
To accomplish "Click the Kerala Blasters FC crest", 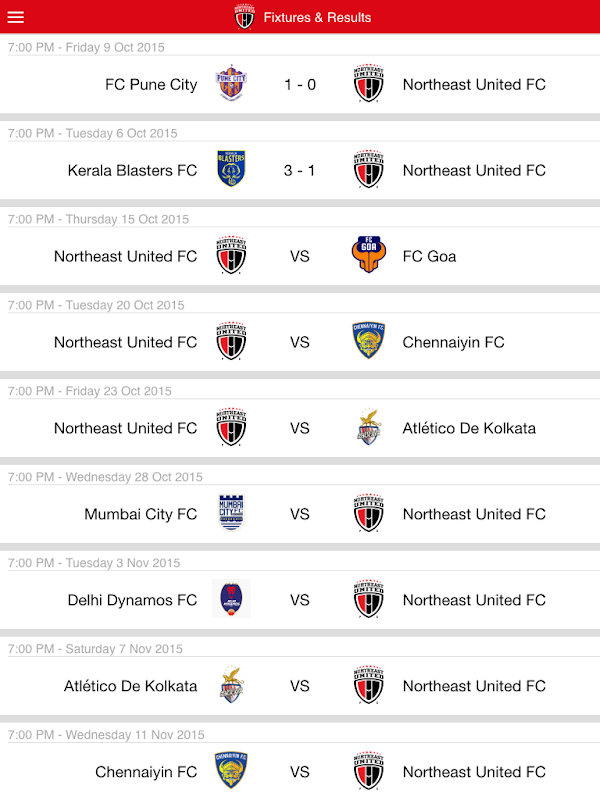I will click(232, 170).
